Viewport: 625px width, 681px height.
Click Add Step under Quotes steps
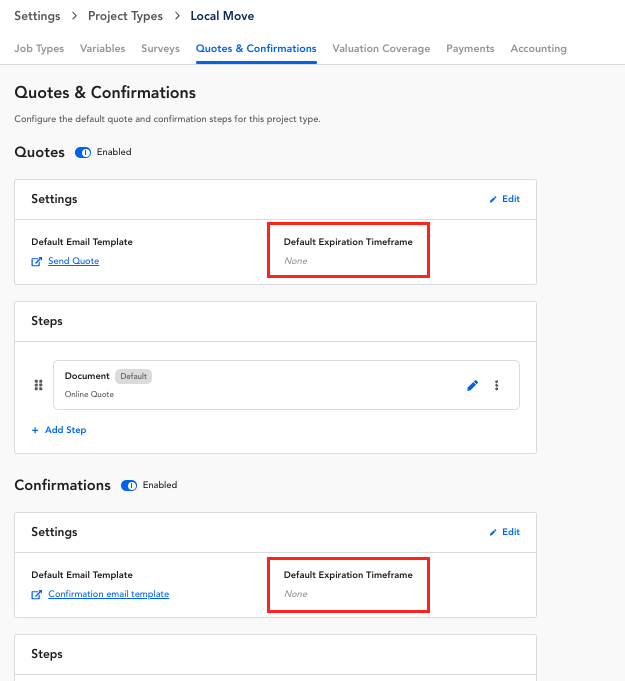(x=66, y=430)
